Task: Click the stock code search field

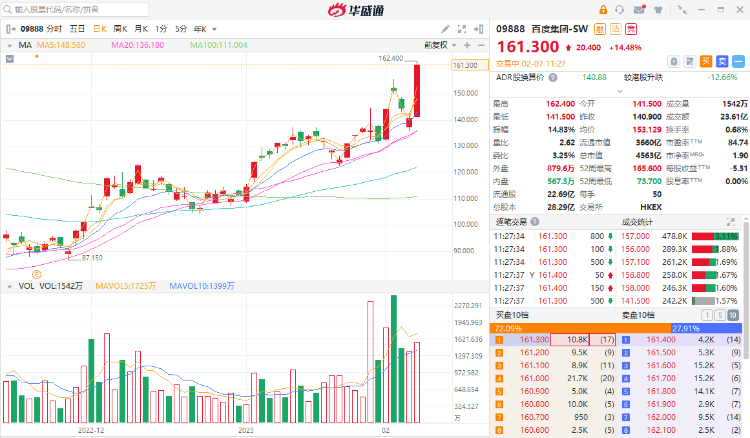Action: pyautogui.click(x=76, y=9)
